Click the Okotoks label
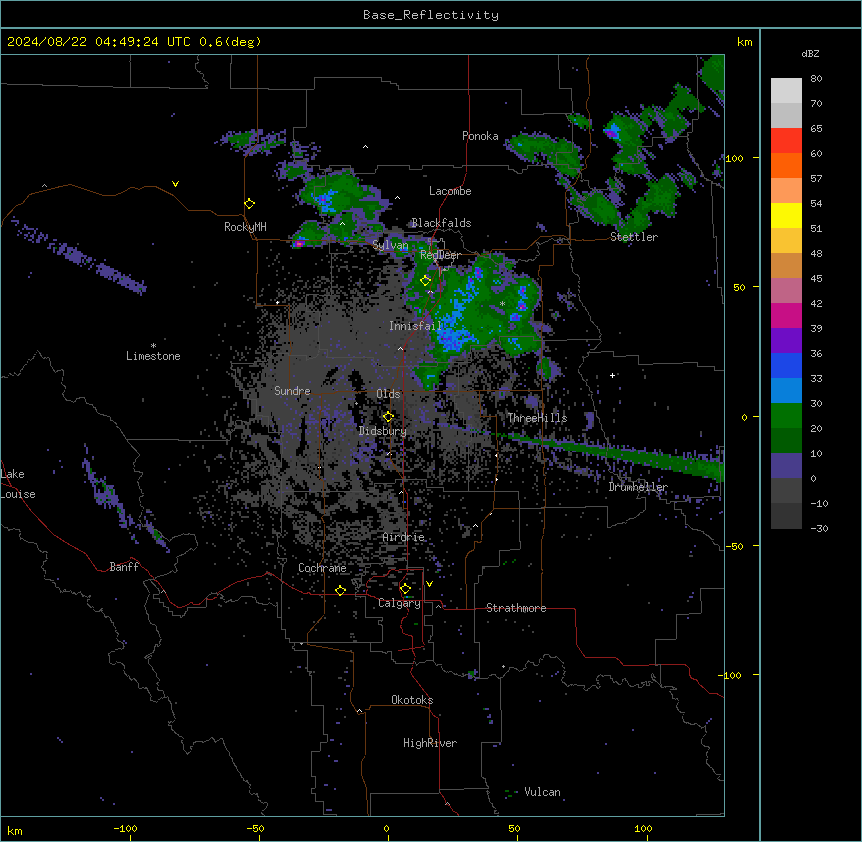 click(x=412, y=700)
